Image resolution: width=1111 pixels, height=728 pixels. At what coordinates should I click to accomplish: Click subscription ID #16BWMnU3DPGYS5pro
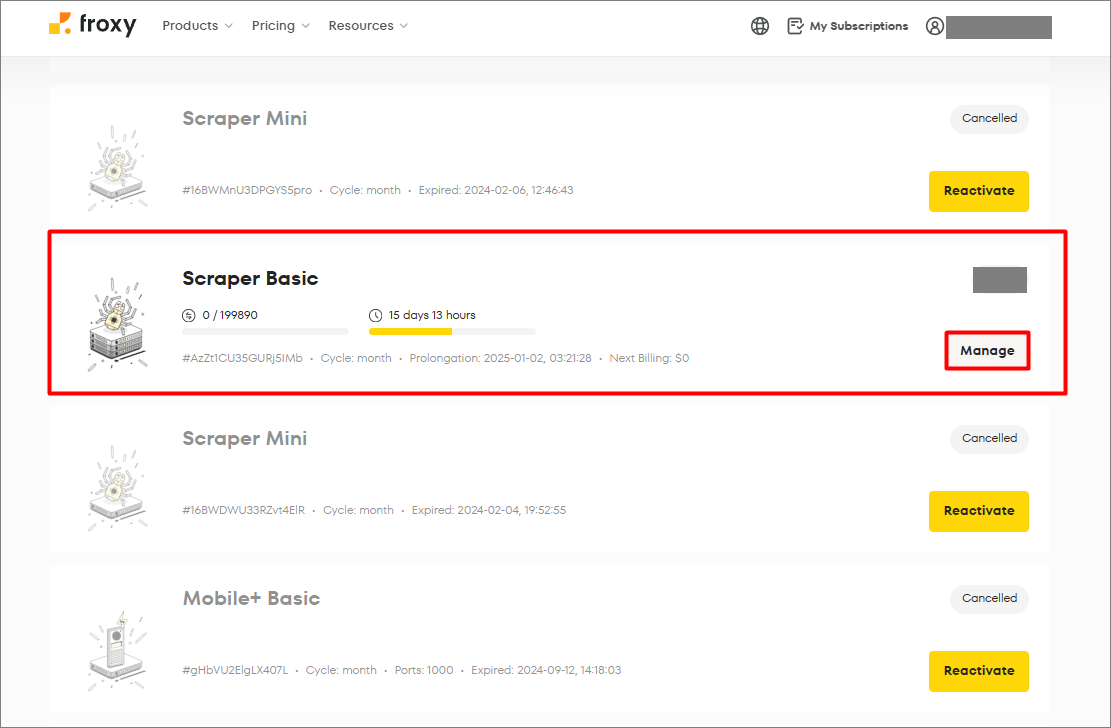point(247,190)
